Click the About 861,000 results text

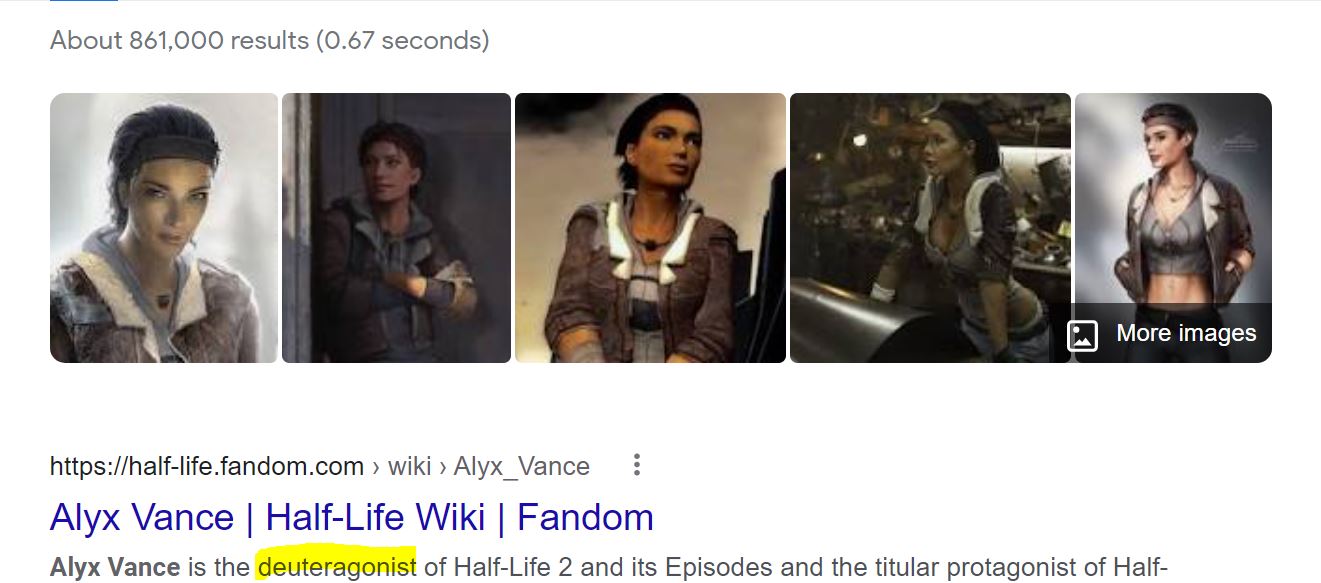(x=179, y=41)
